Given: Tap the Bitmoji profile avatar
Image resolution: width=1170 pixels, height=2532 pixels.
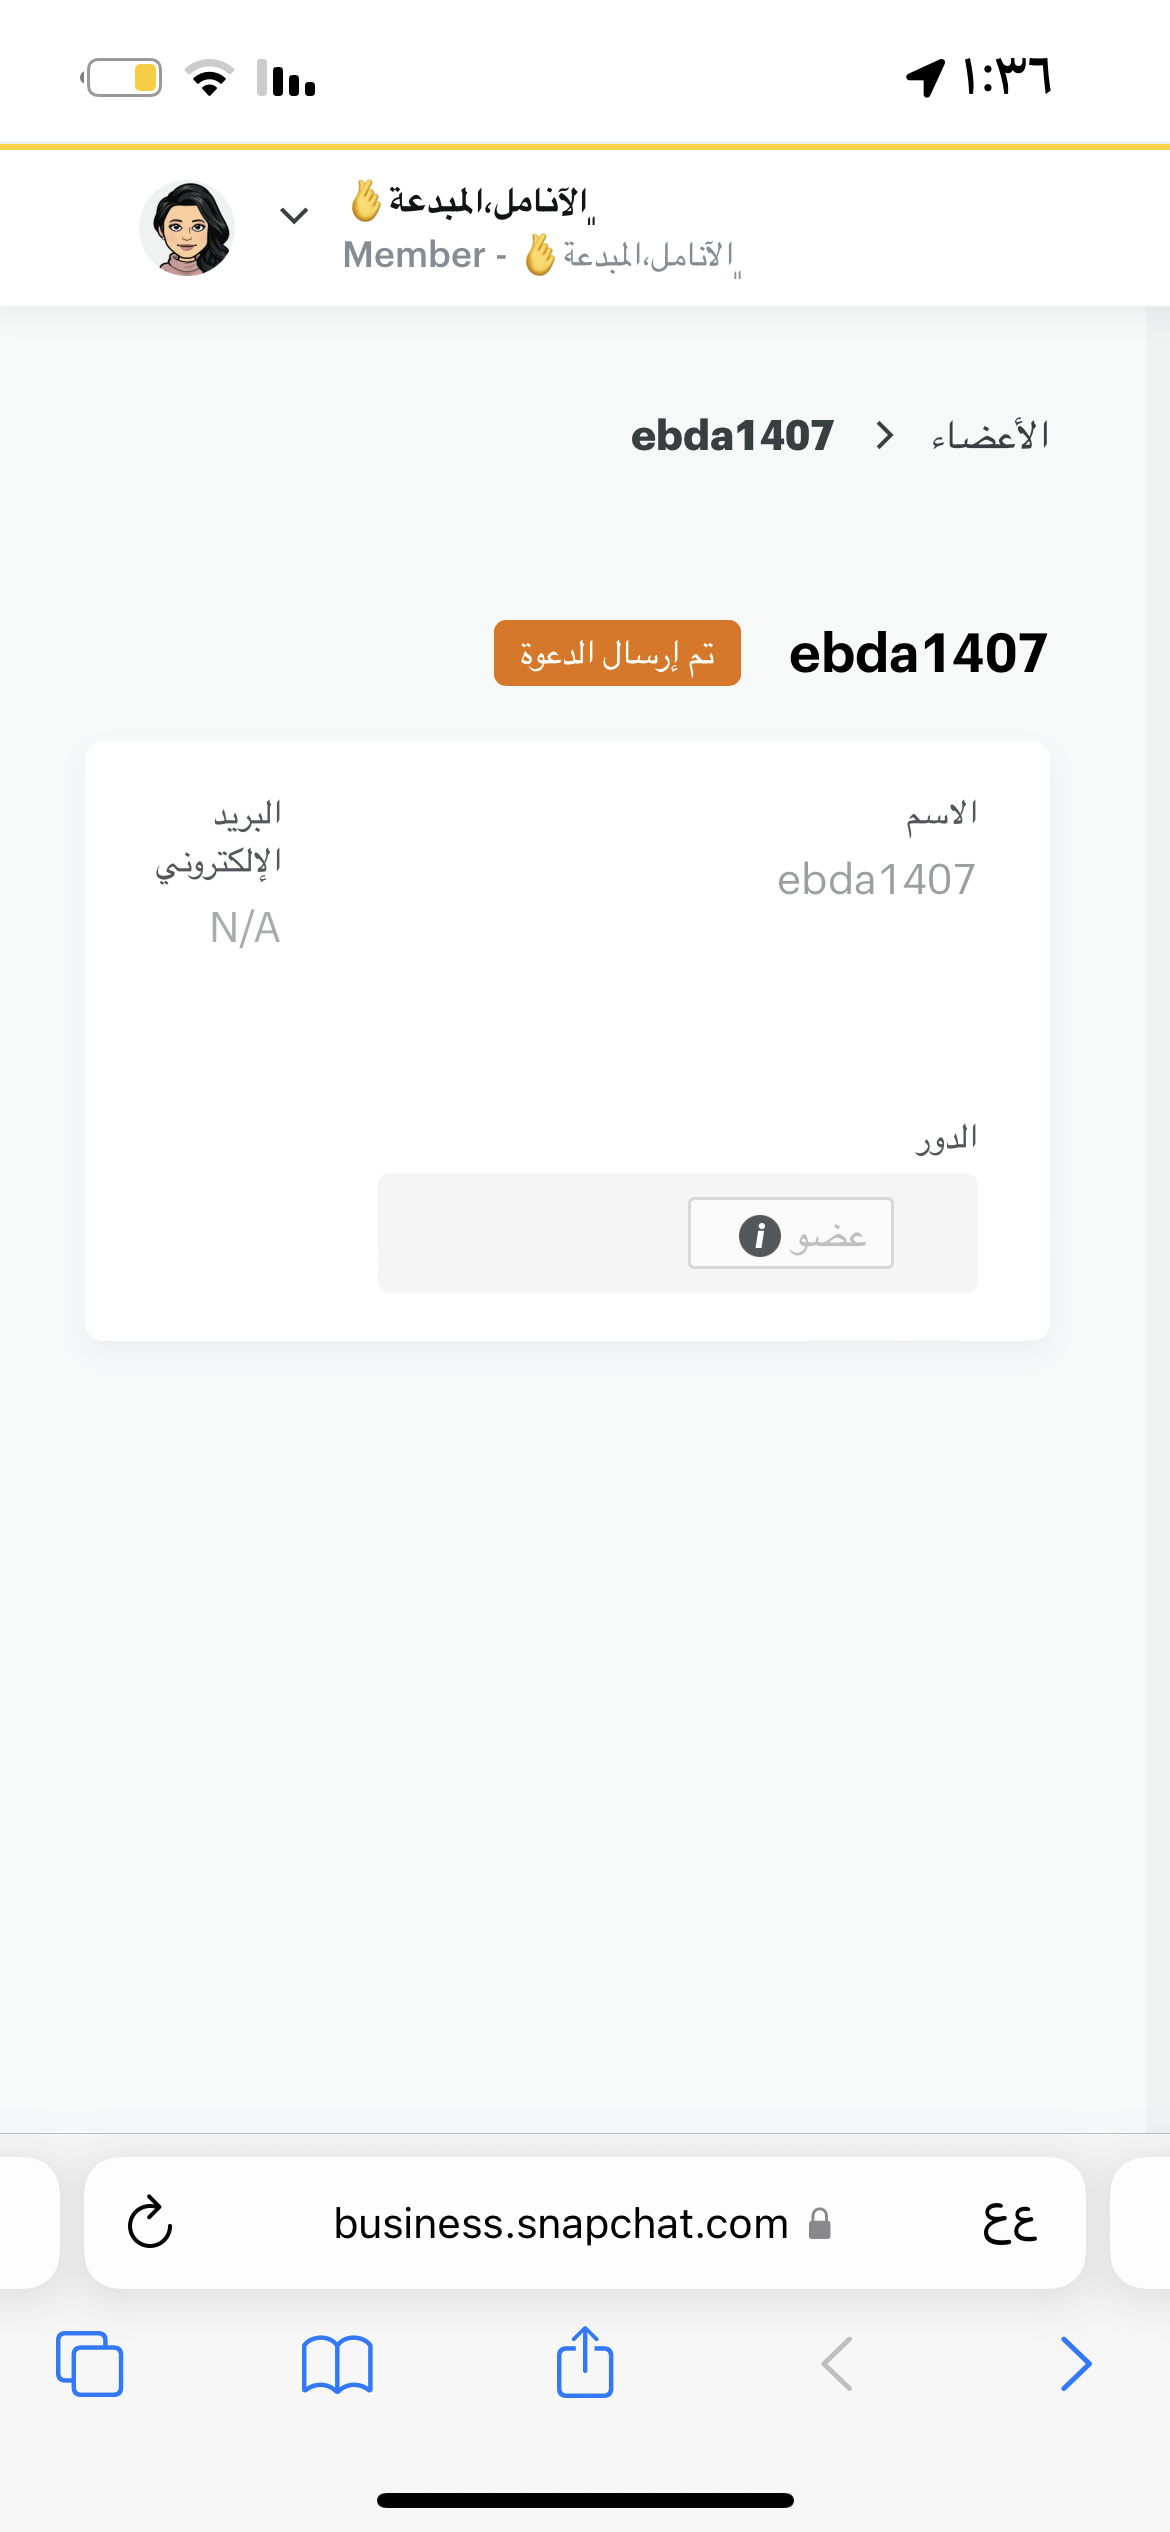Looking at the screenshot, I should (x=187, y=228).
